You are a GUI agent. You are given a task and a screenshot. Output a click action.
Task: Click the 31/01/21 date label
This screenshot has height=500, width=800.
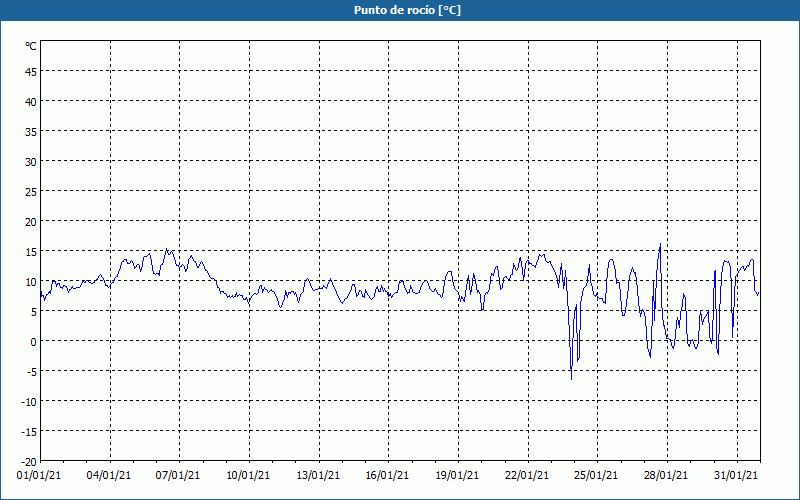(736, 476)
